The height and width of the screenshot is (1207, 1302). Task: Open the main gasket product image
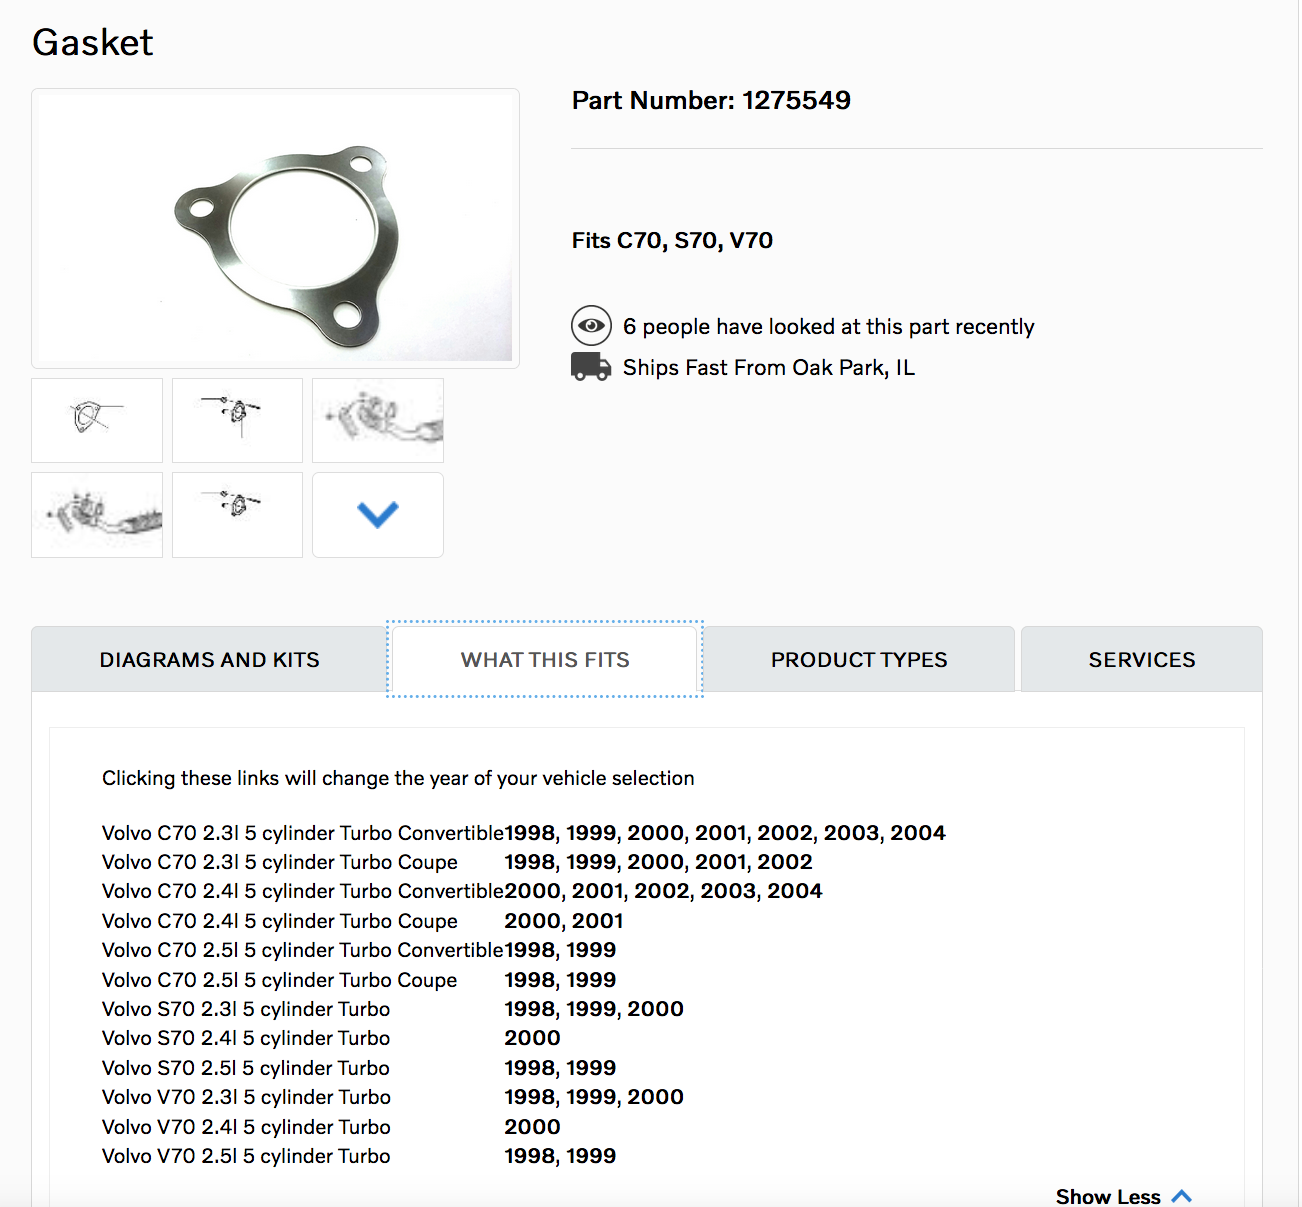pyautogui.click(x=275, y=228)
